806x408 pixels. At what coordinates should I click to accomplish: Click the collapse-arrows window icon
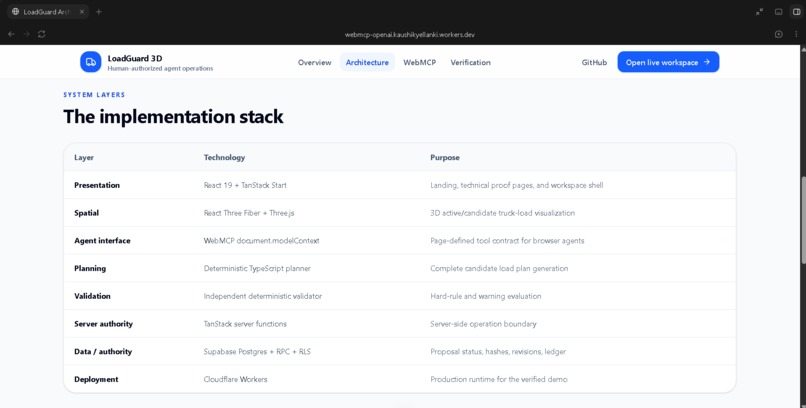click(759, 12)
